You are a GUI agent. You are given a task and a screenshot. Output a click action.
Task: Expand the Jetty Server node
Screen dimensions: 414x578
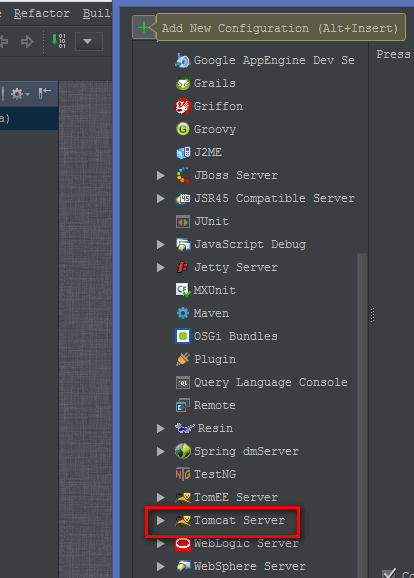[161, 267]
